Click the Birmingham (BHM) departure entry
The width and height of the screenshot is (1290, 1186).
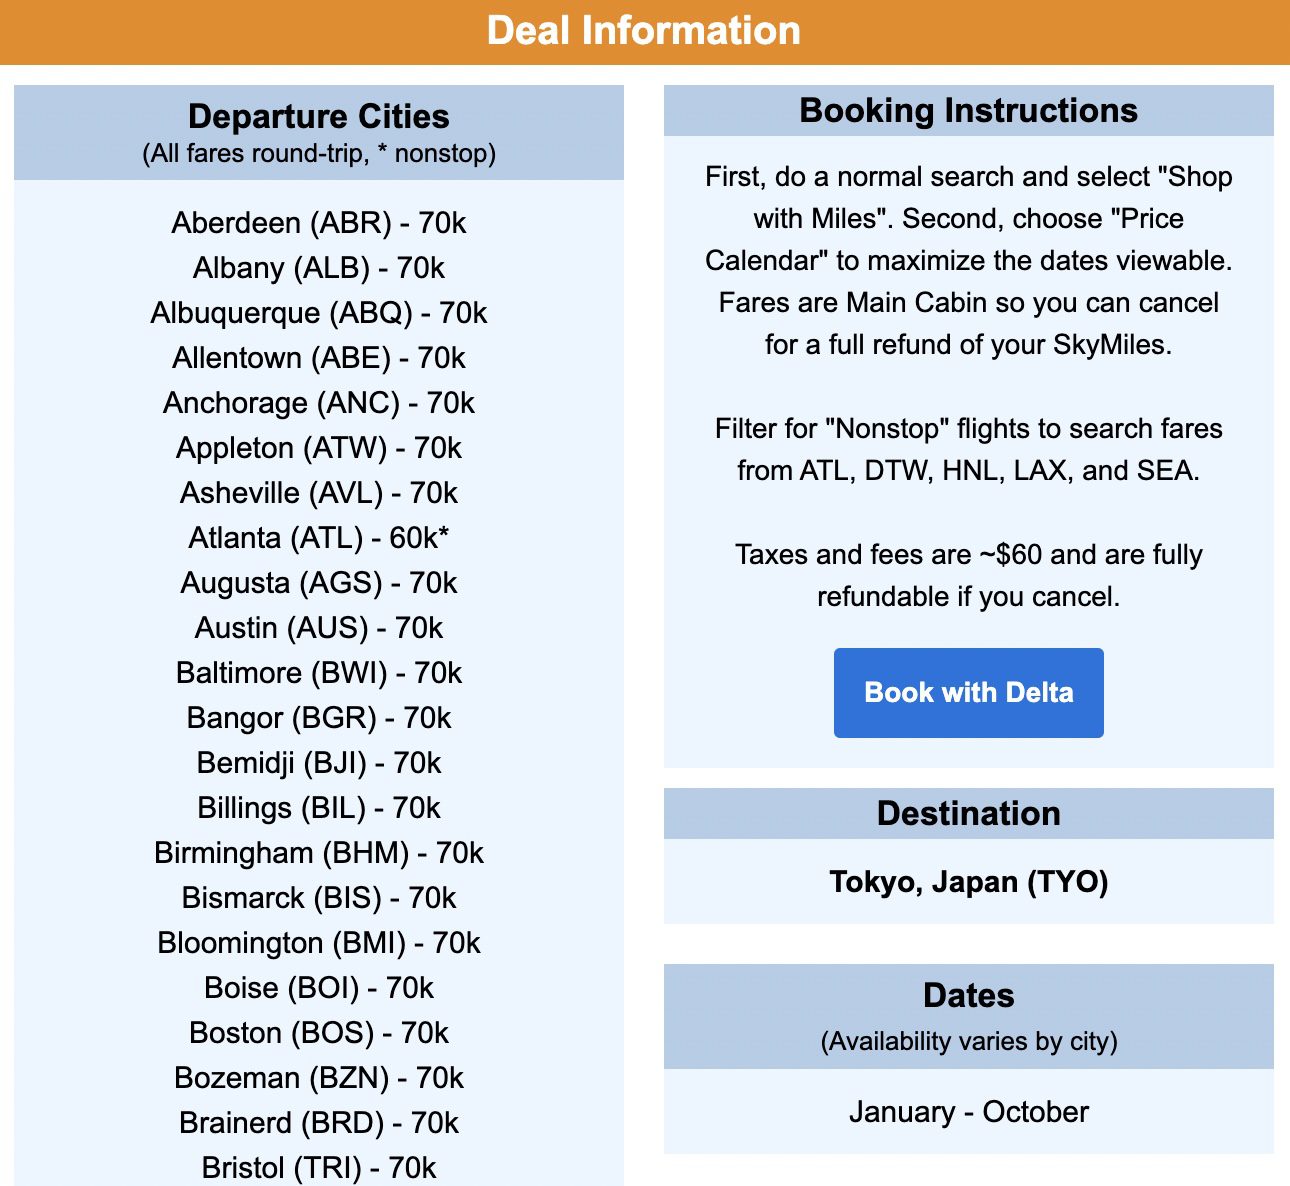pos(318,853)
